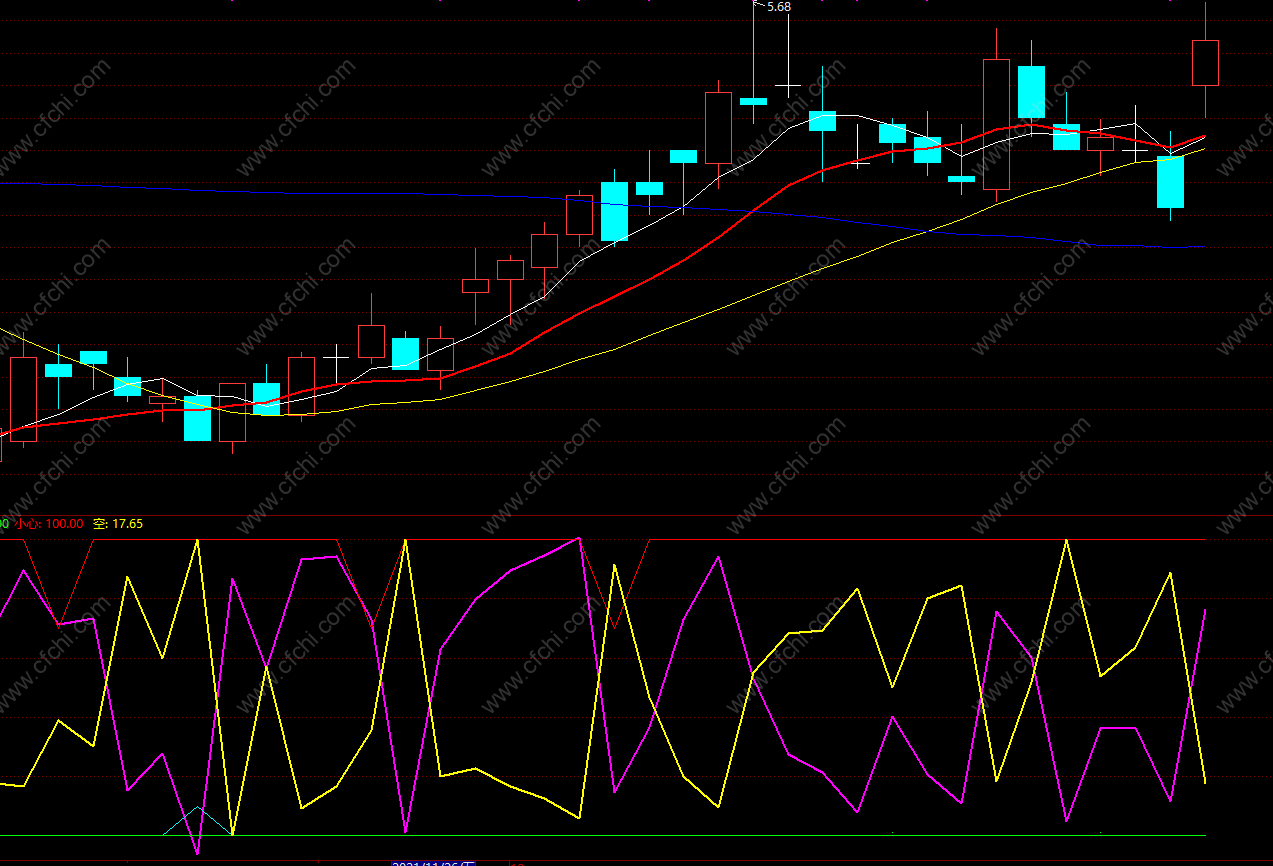Select the red 小心: 100.00 indicator value
This screenshot has width=1273, height=866.
[49, 523]
